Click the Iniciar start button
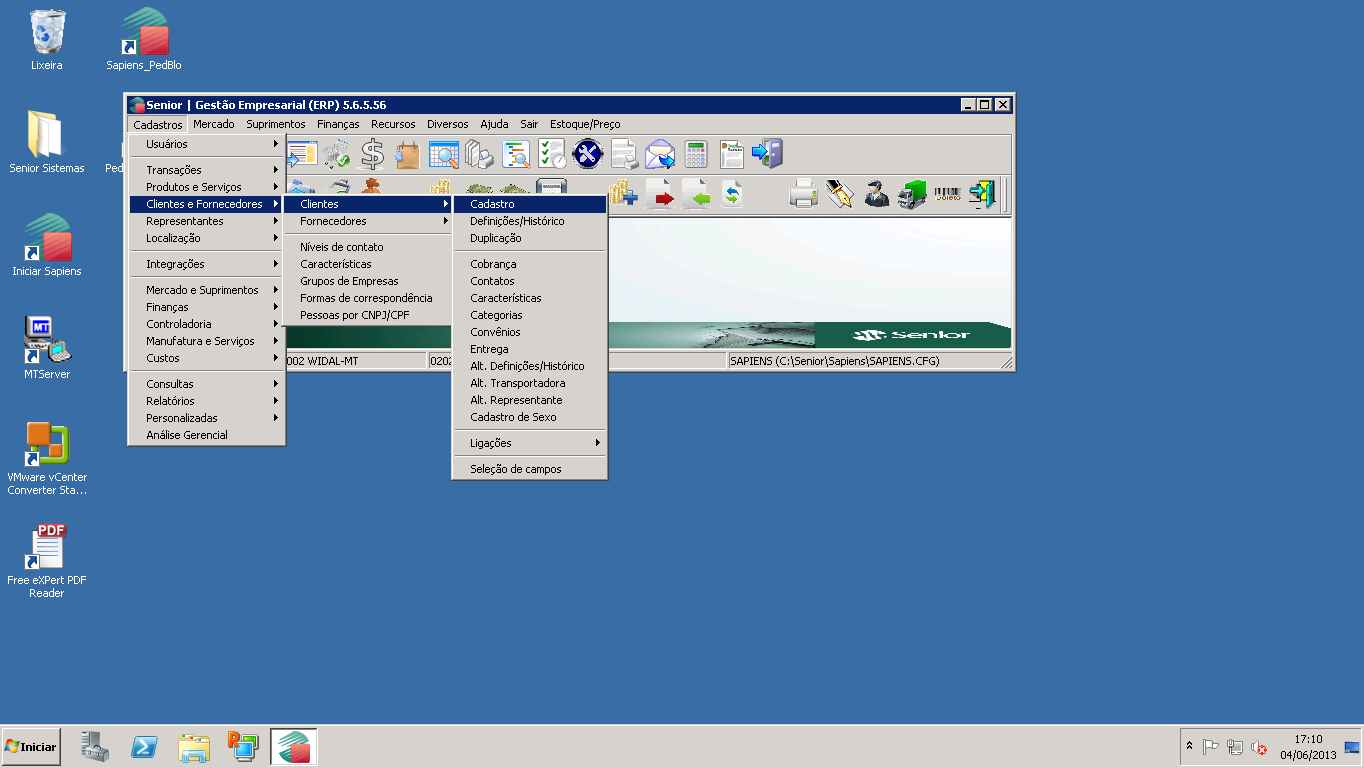This screenshot has width=1364, height=768. click(31, 747)
